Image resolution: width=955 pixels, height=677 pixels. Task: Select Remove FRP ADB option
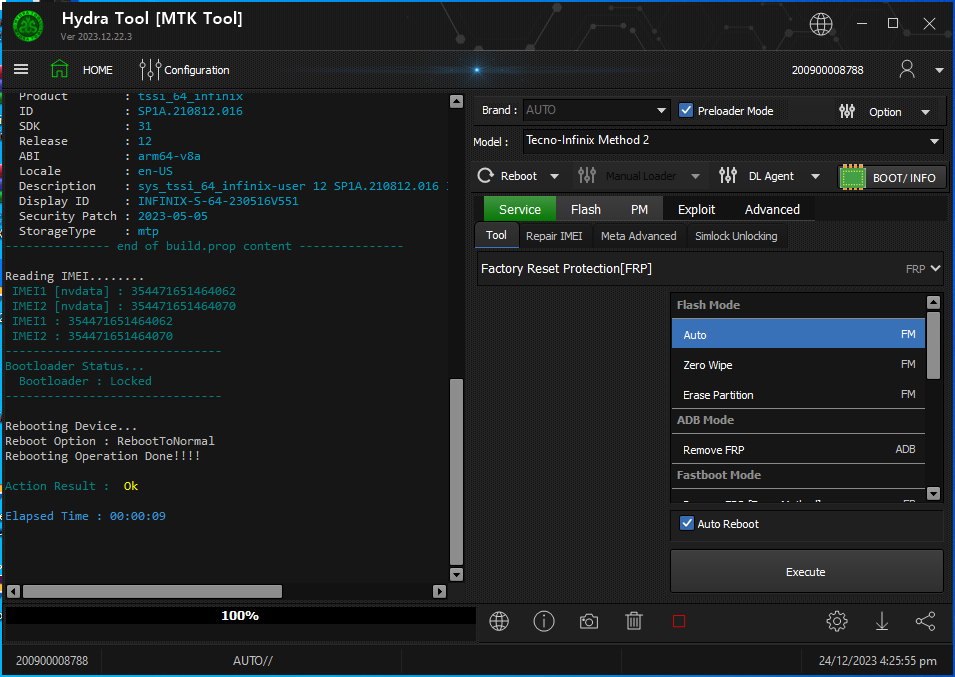click(798, 449)
